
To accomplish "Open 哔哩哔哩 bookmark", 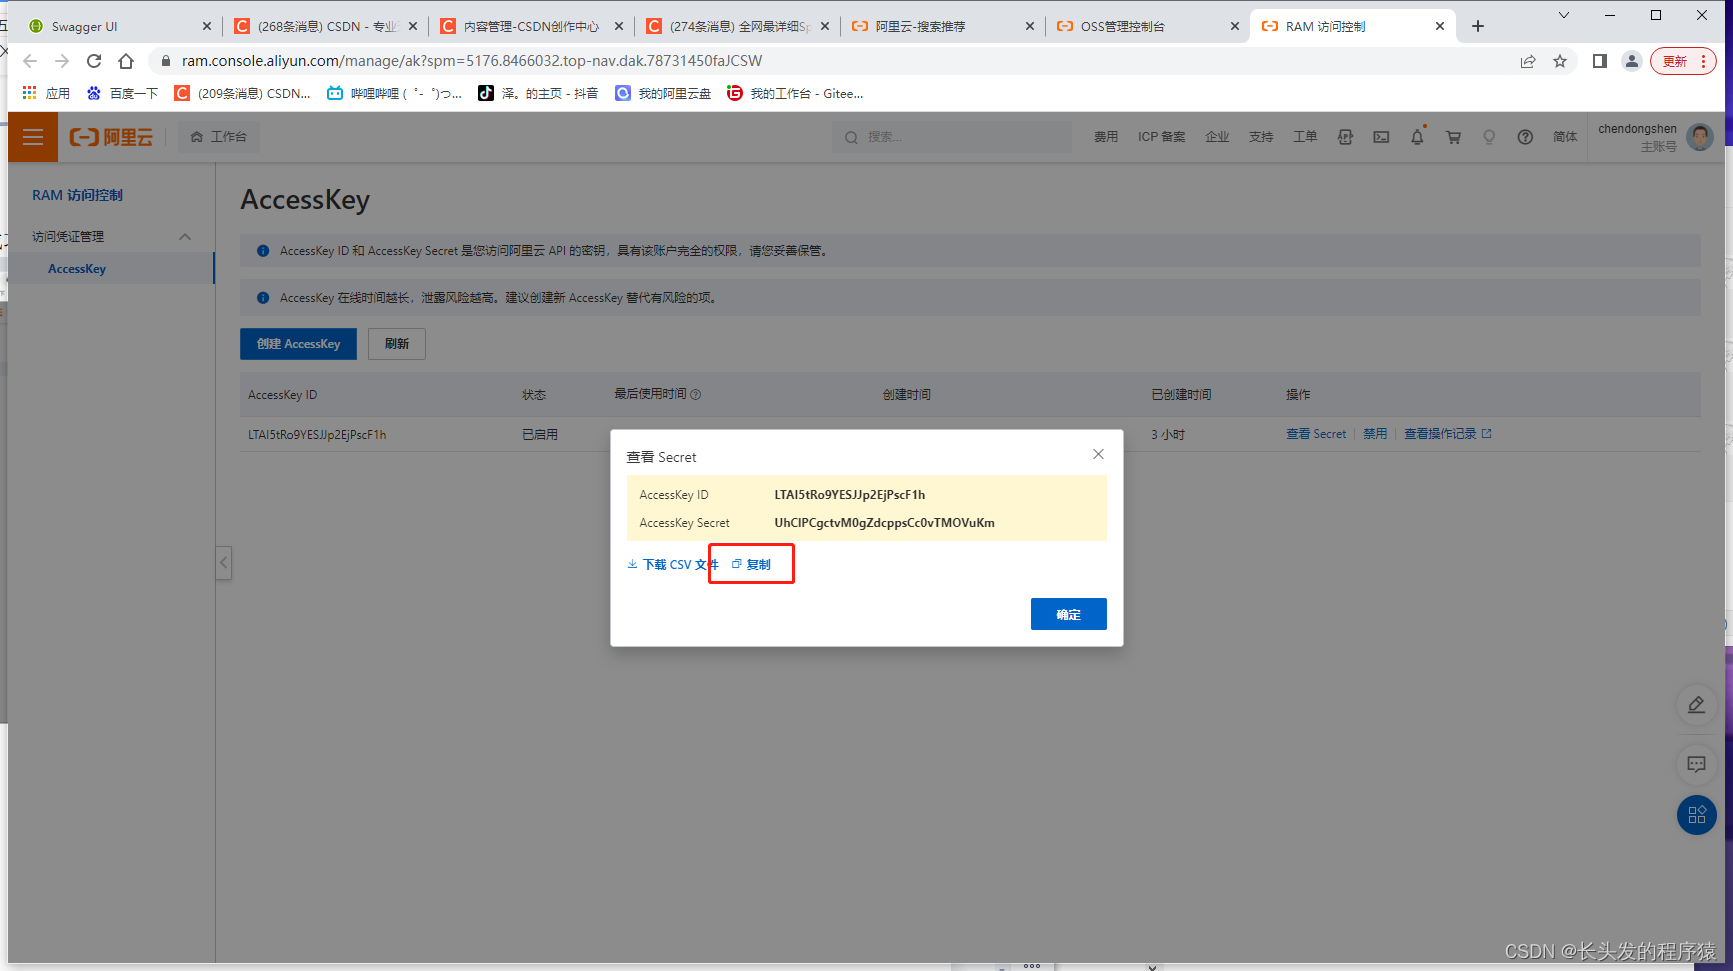I will tap(394, 93).
